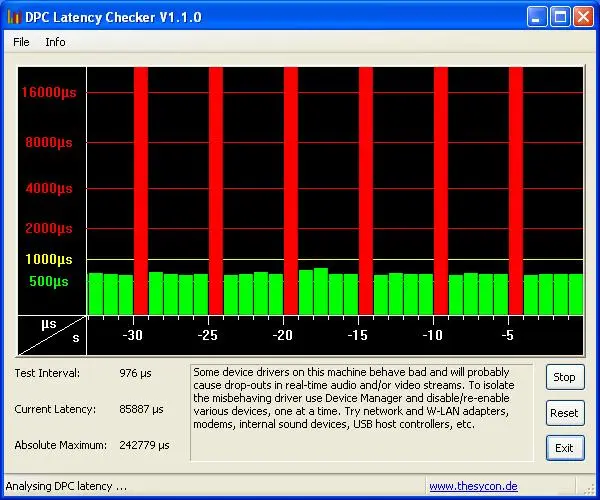Viewport: 600px width, 500px height.
Task: Click the red latency spike above -20
Action: [x=291, y=191]
